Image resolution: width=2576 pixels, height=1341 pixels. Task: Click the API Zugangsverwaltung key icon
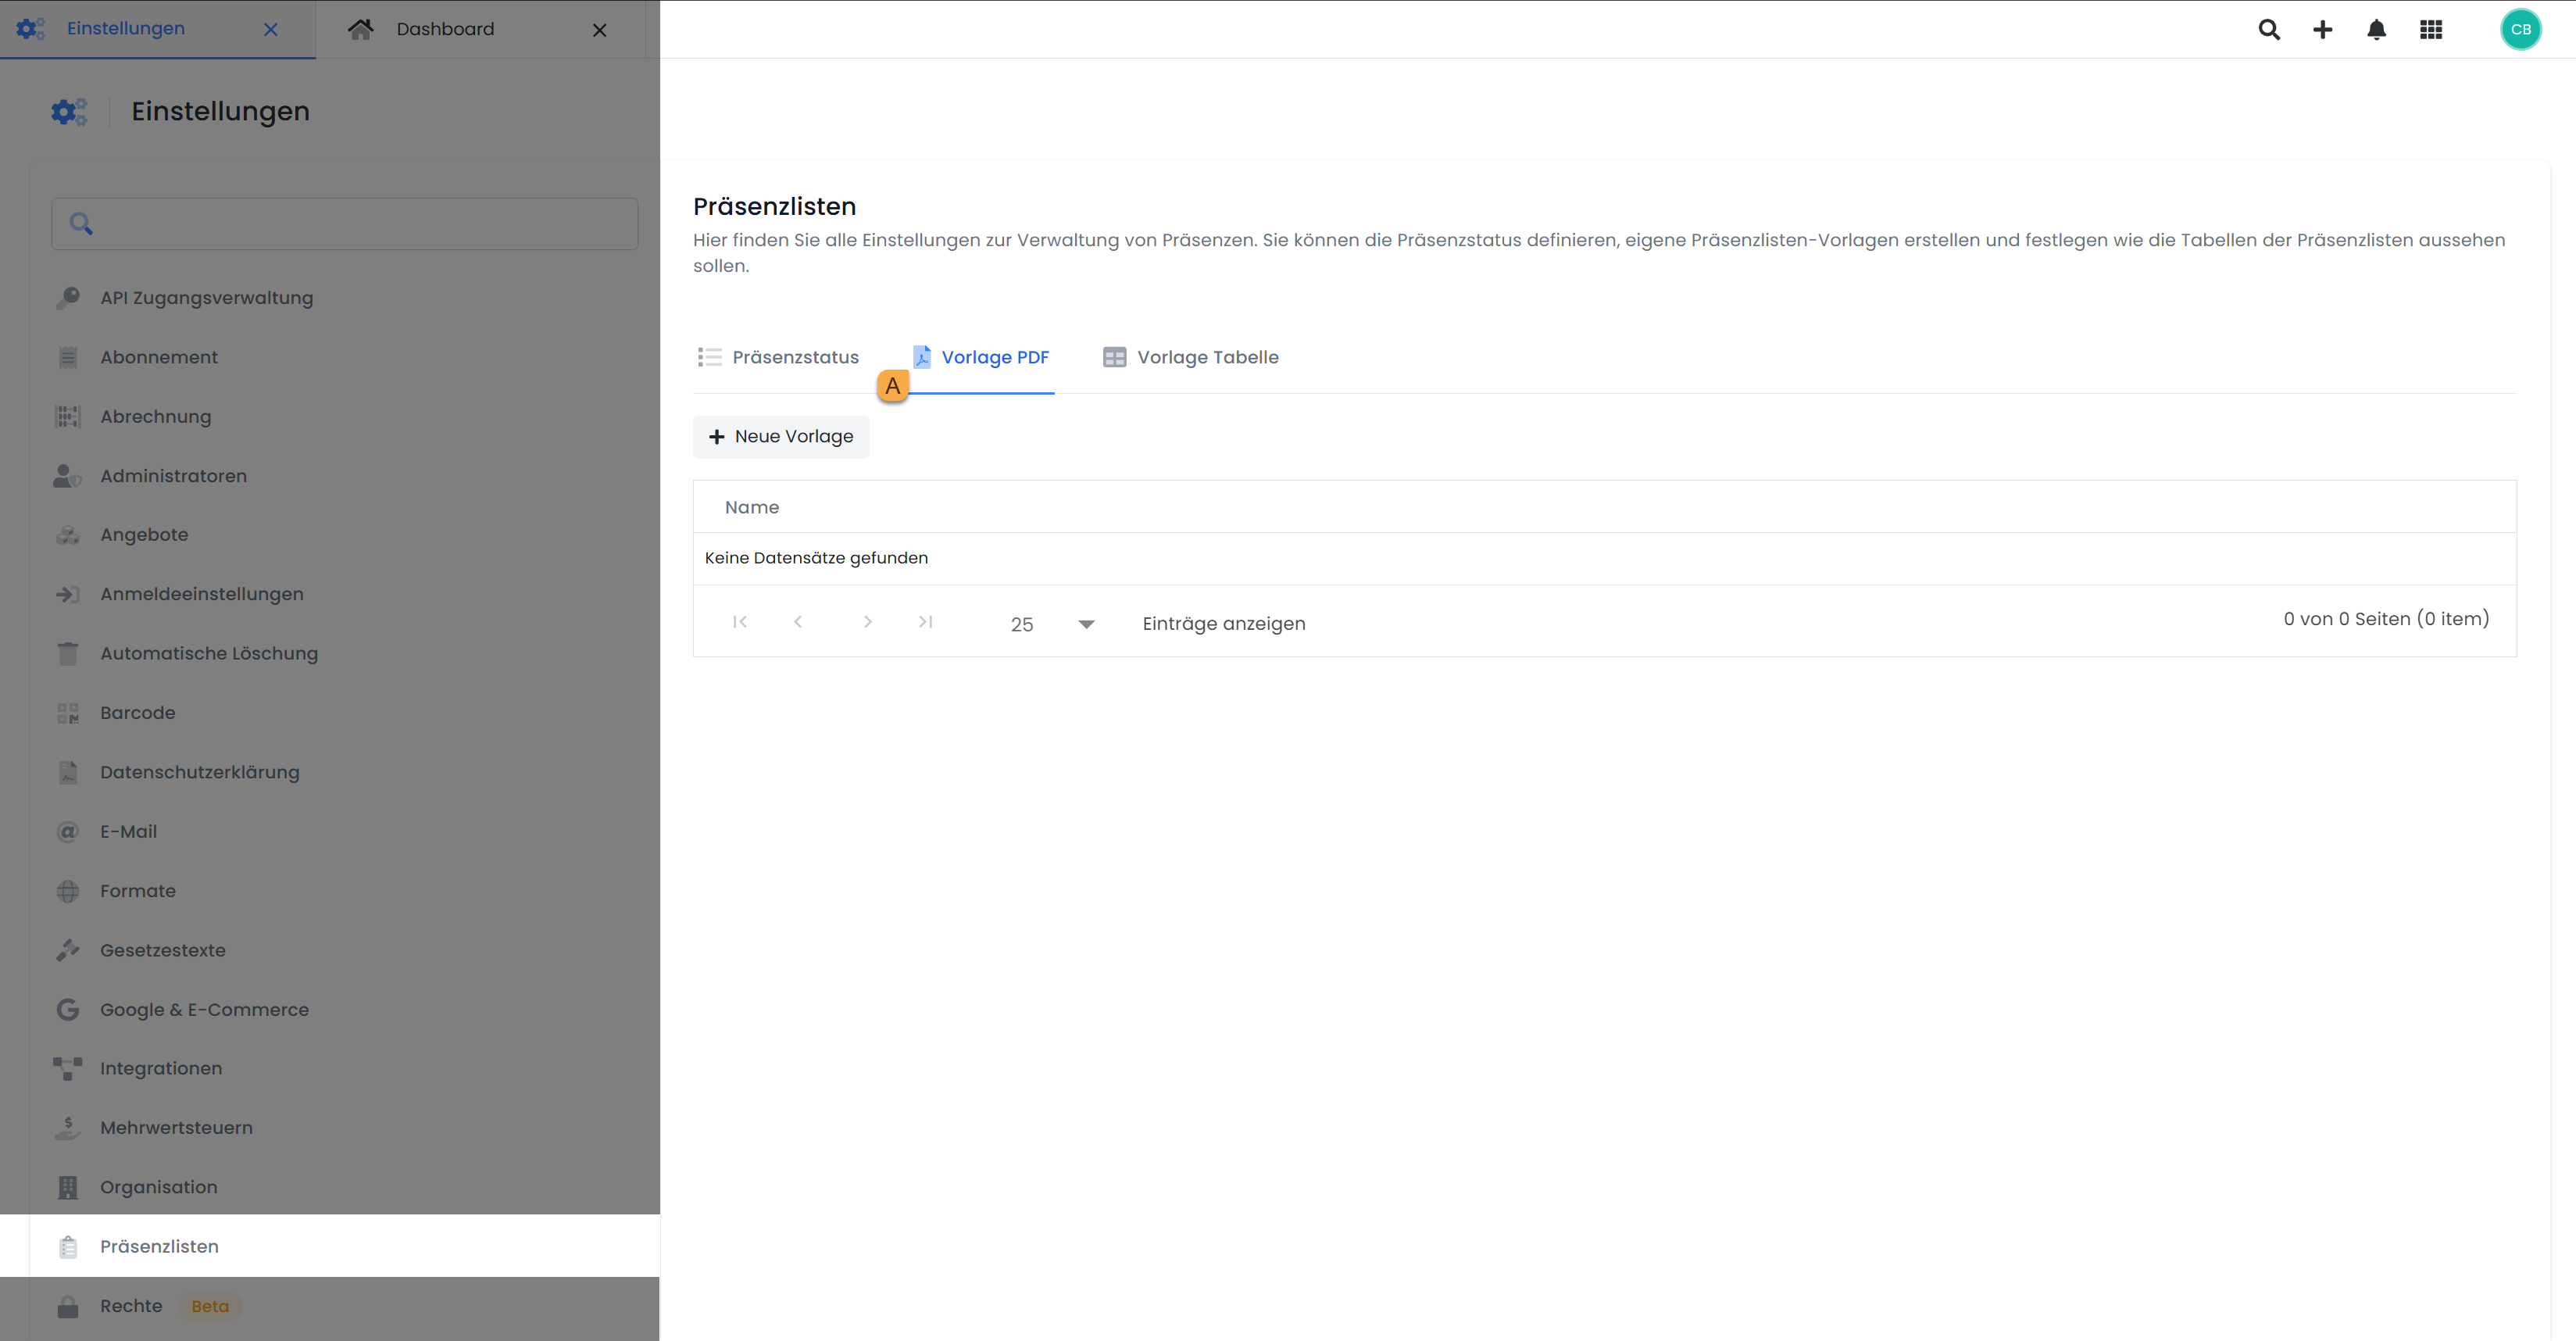(68, 298)
